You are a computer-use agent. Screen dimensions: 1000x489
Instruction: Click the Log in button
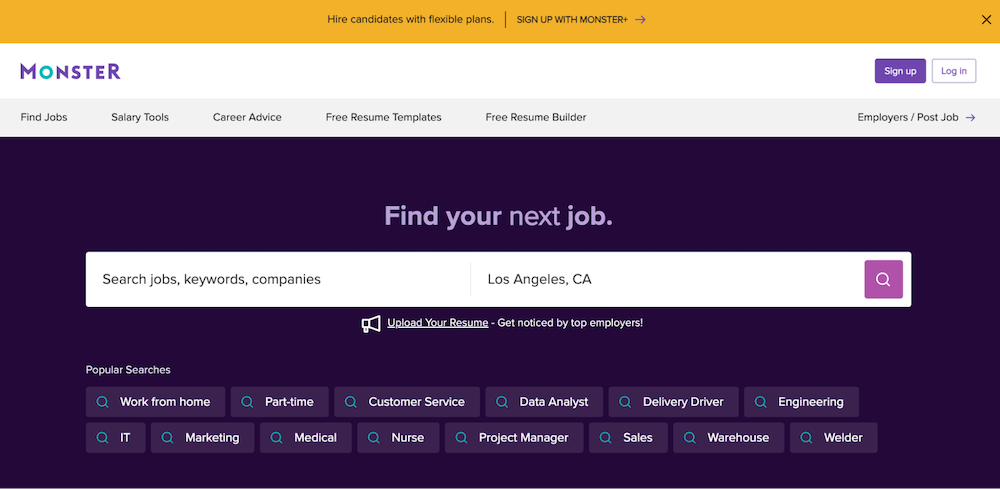pyautogui.click(x=953, y=71)
